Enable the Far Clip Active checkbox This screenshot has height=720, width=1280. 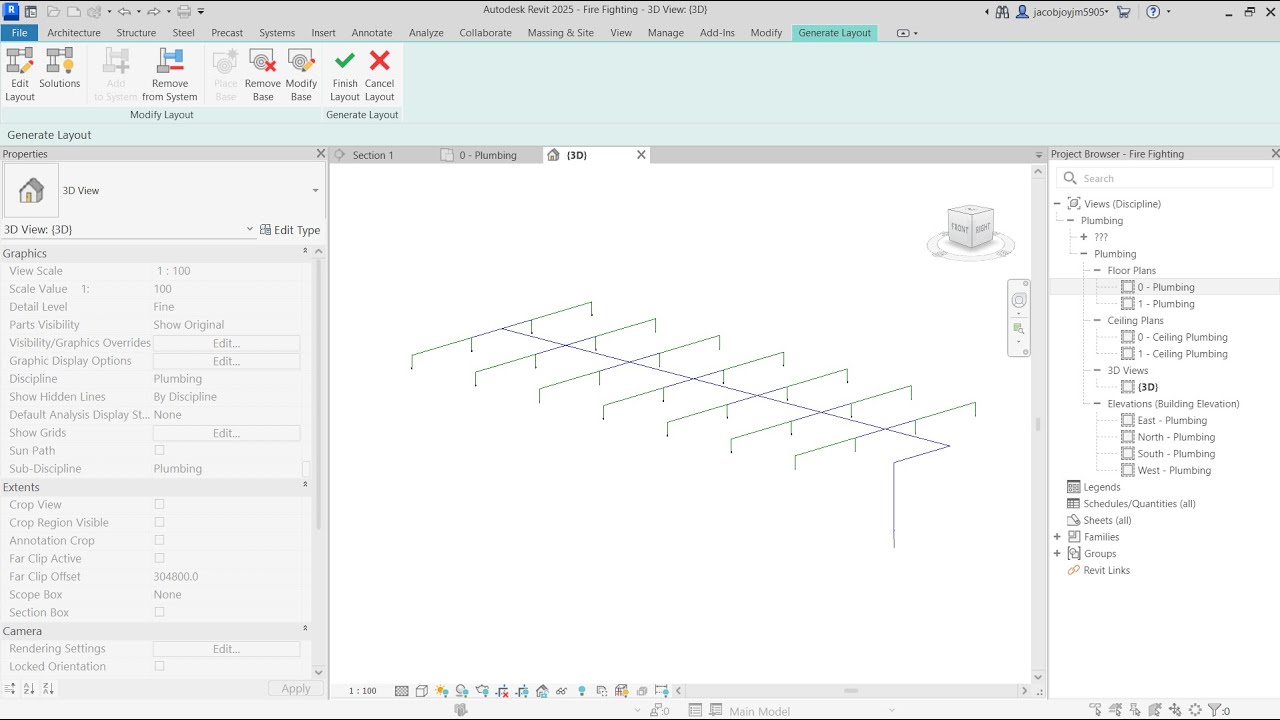(159, 559)
